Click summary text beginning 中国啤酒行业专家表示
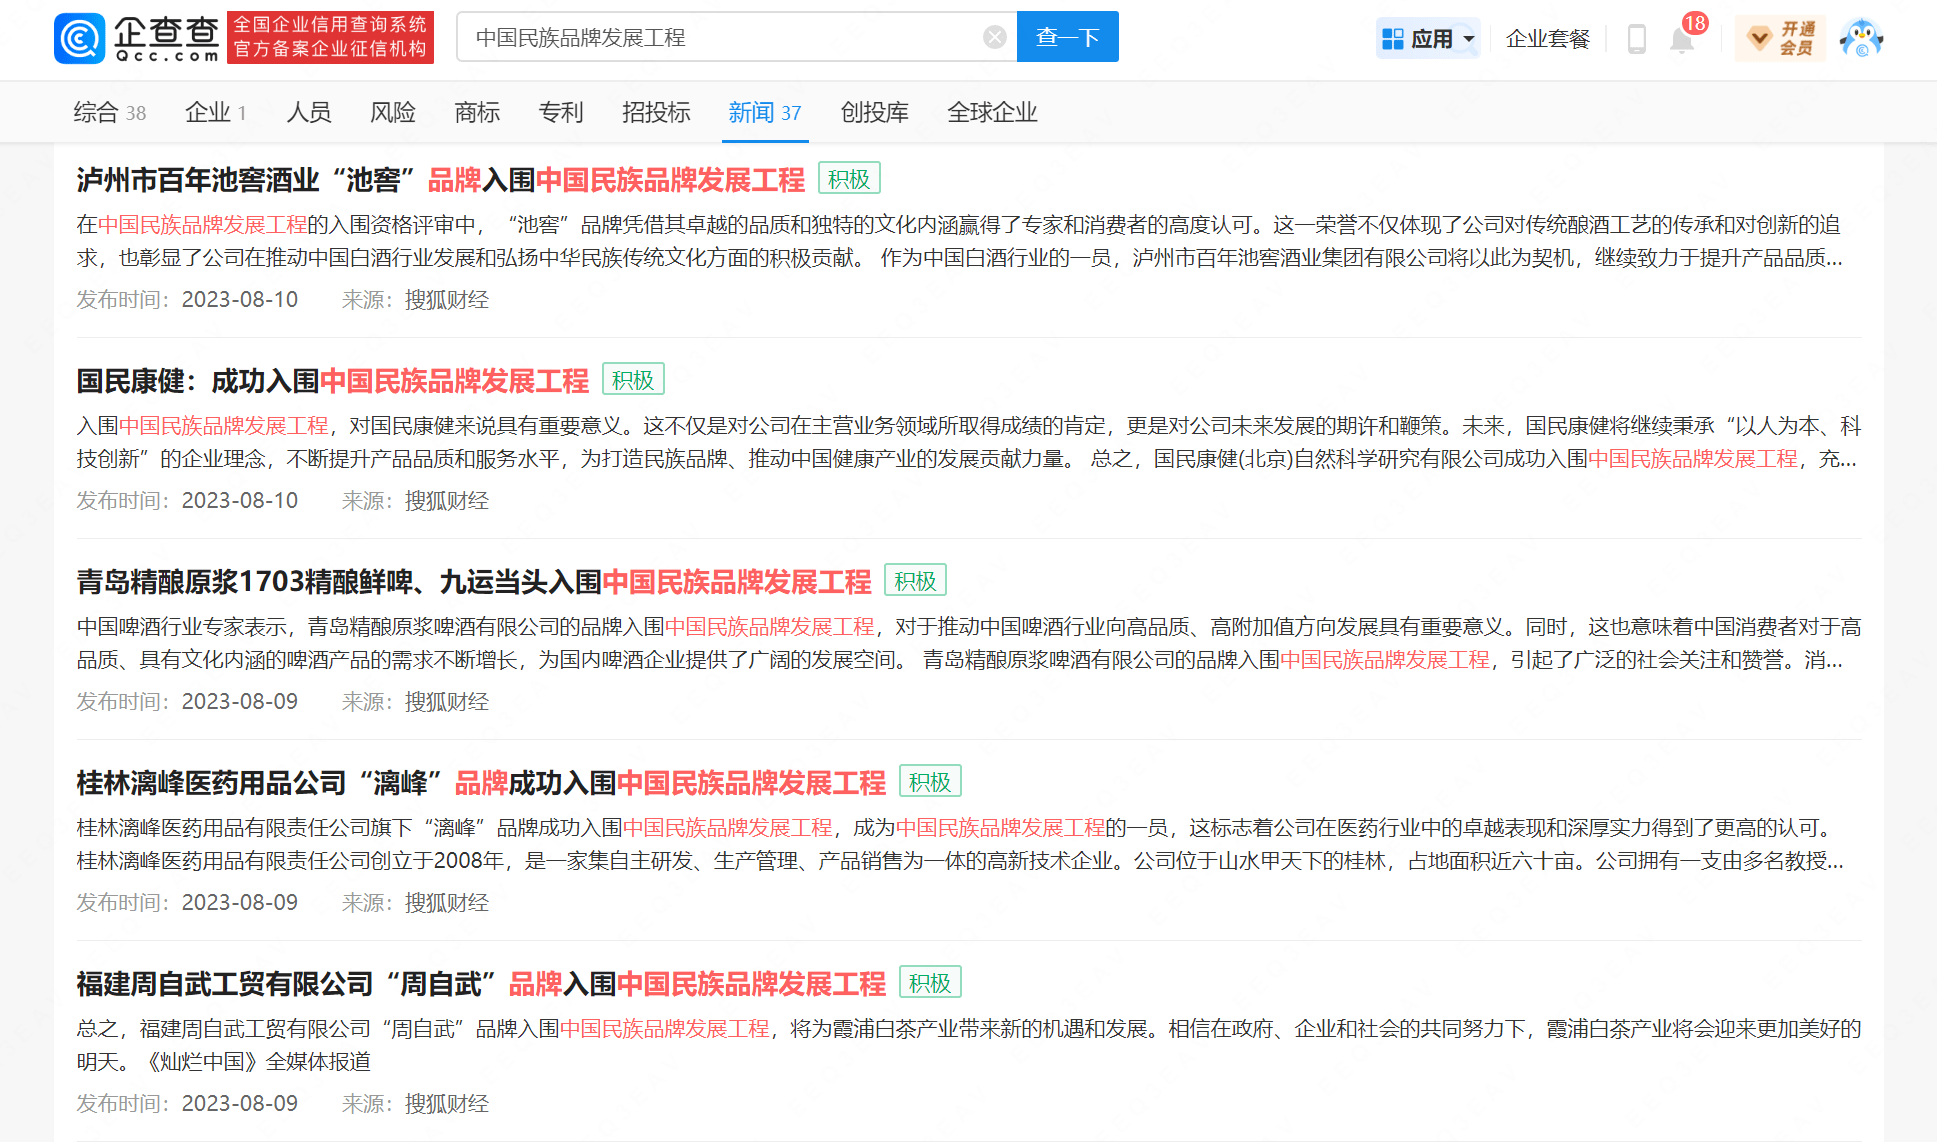 (968, 643)
